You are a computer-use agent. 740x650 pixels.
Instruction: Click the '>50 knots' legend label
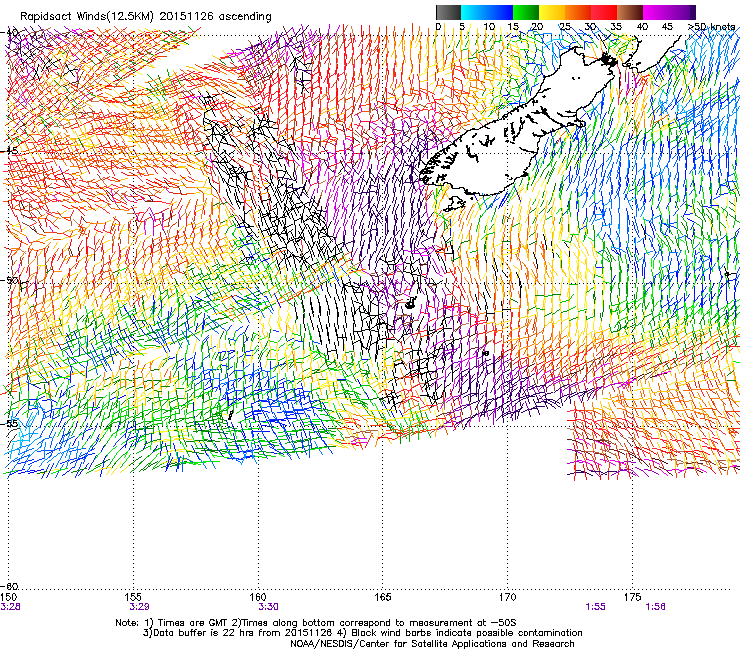pos(711,27)
